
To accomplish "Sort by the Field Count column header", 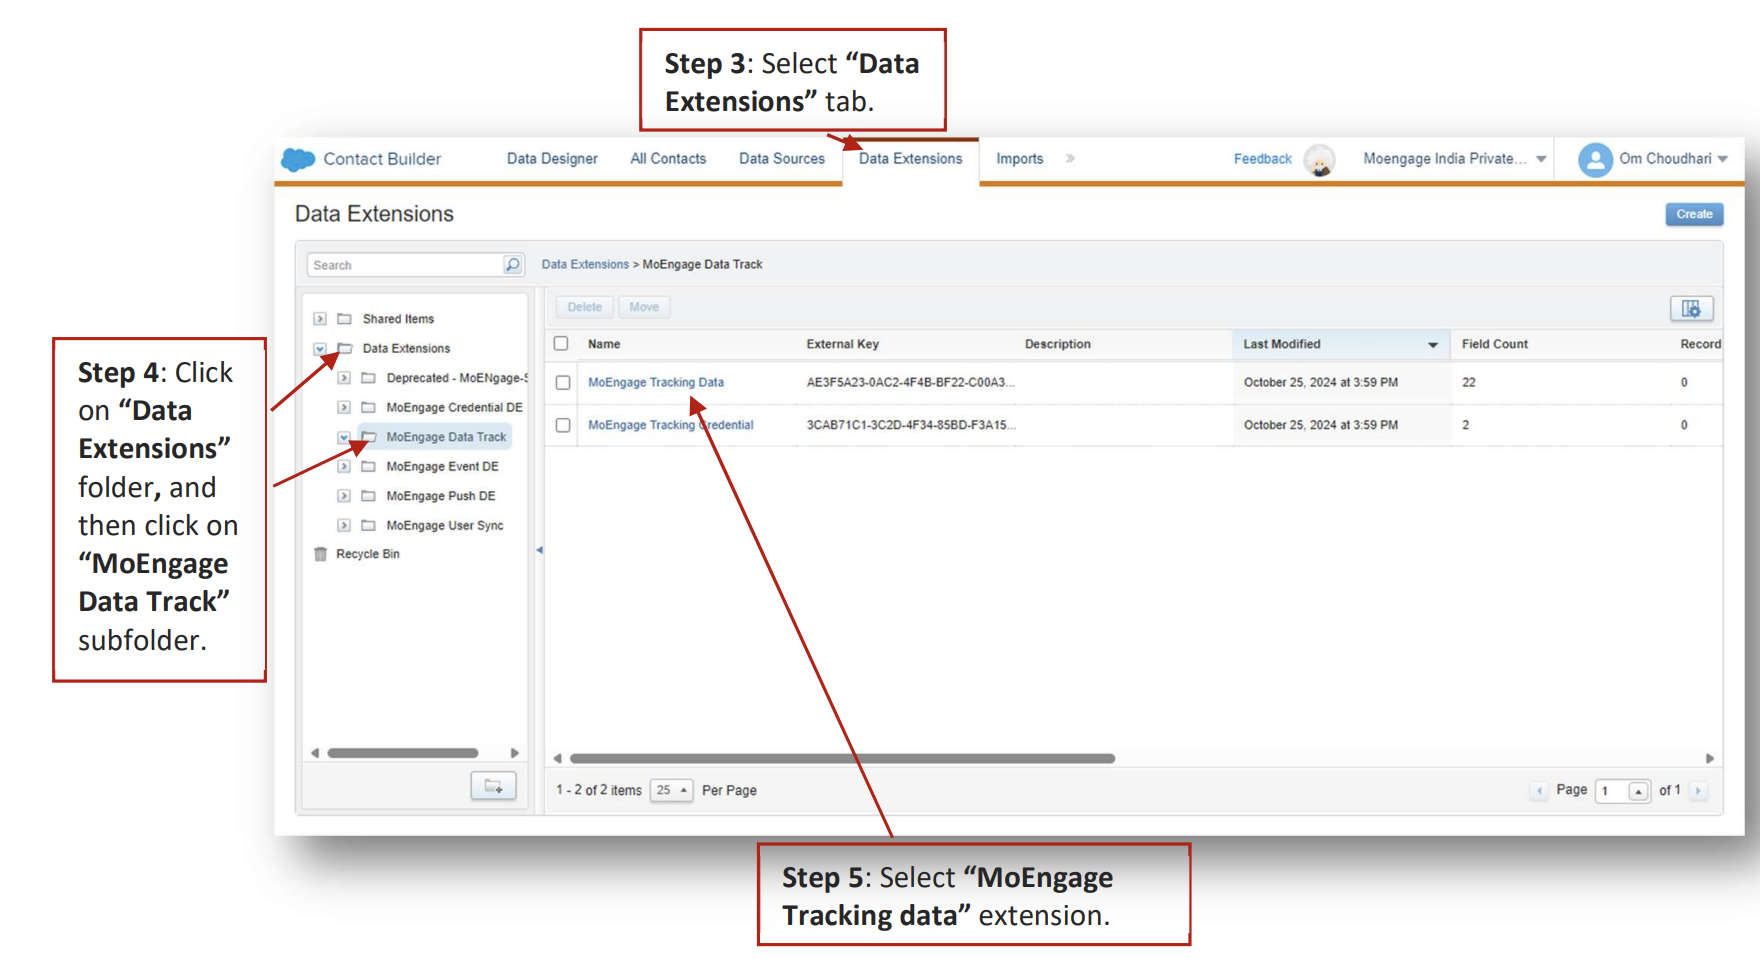I will [1495, 344].
